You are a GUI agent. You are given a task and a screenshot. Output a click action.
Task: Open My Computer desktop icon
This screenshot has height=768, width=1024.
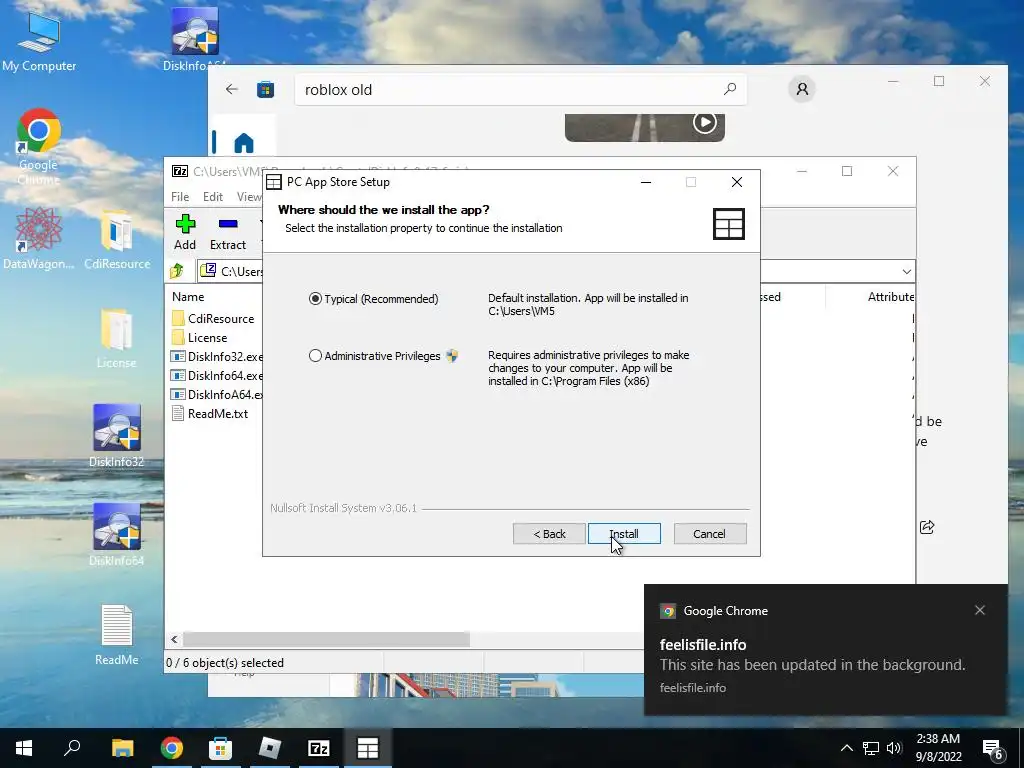point(39,42)
